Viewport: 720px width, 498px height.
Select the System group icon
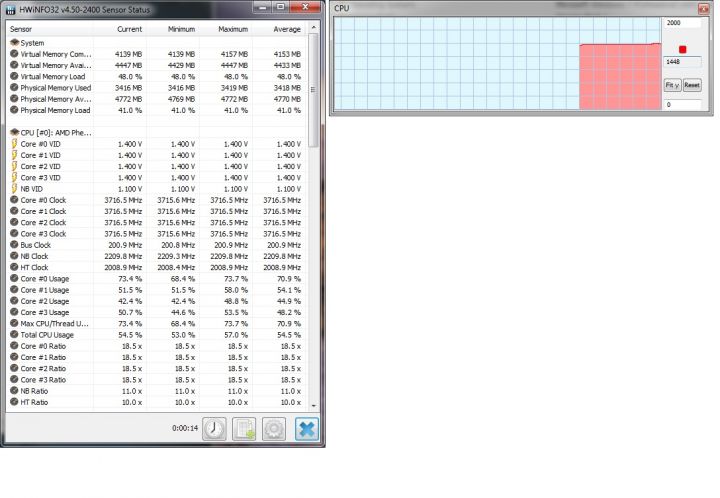click(14, 43)
